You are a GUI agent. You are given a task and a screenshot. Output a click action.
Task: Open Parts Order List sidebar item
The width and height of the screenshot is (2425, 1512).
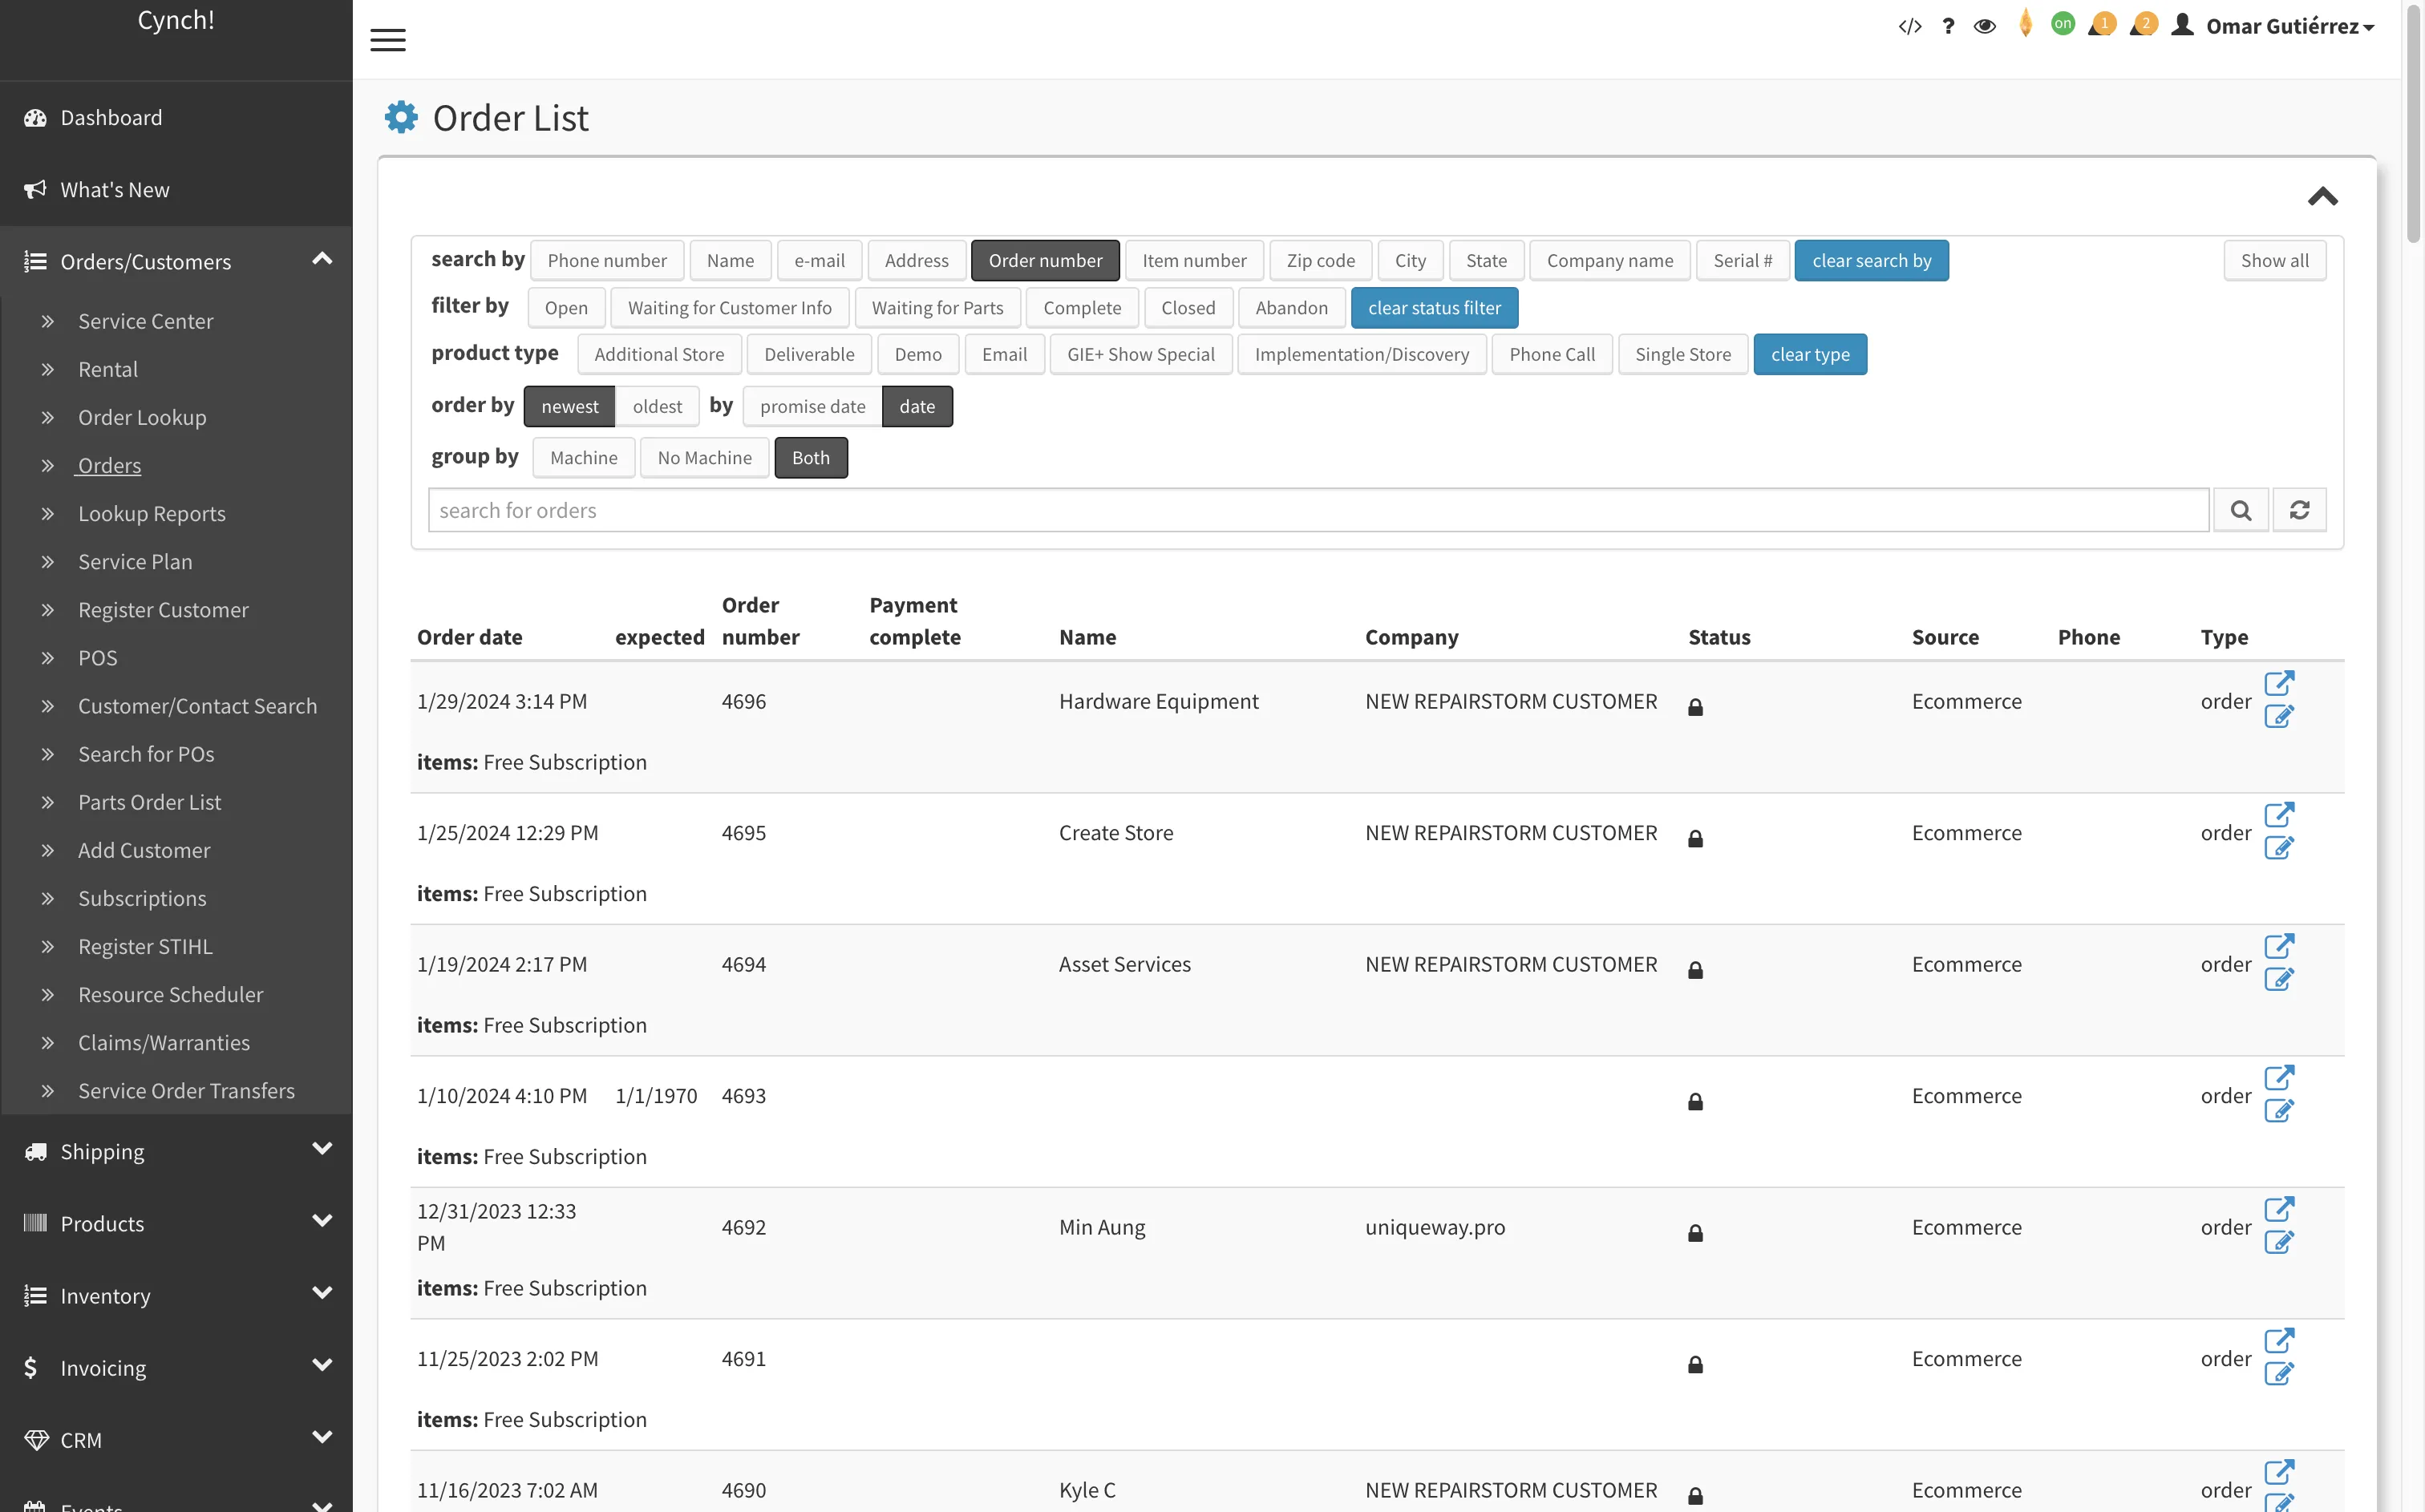(x=149, y=802)
